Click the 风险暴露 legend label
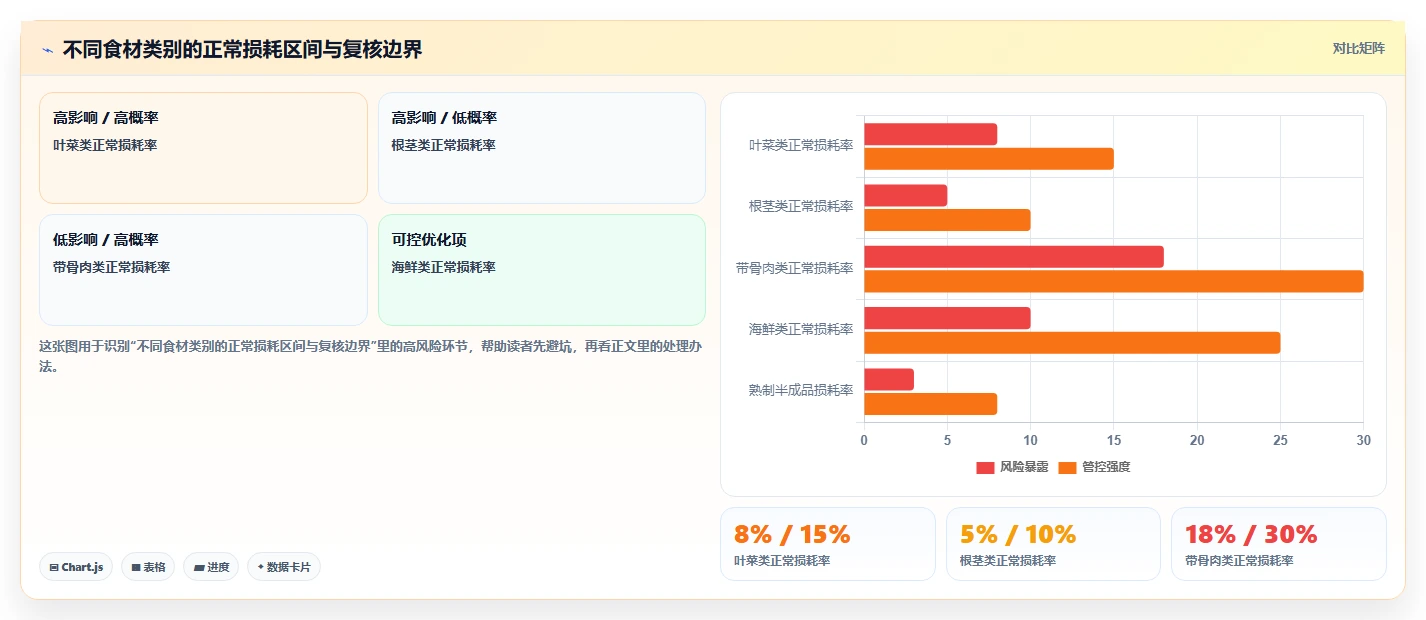 [x=1024, y=467]
